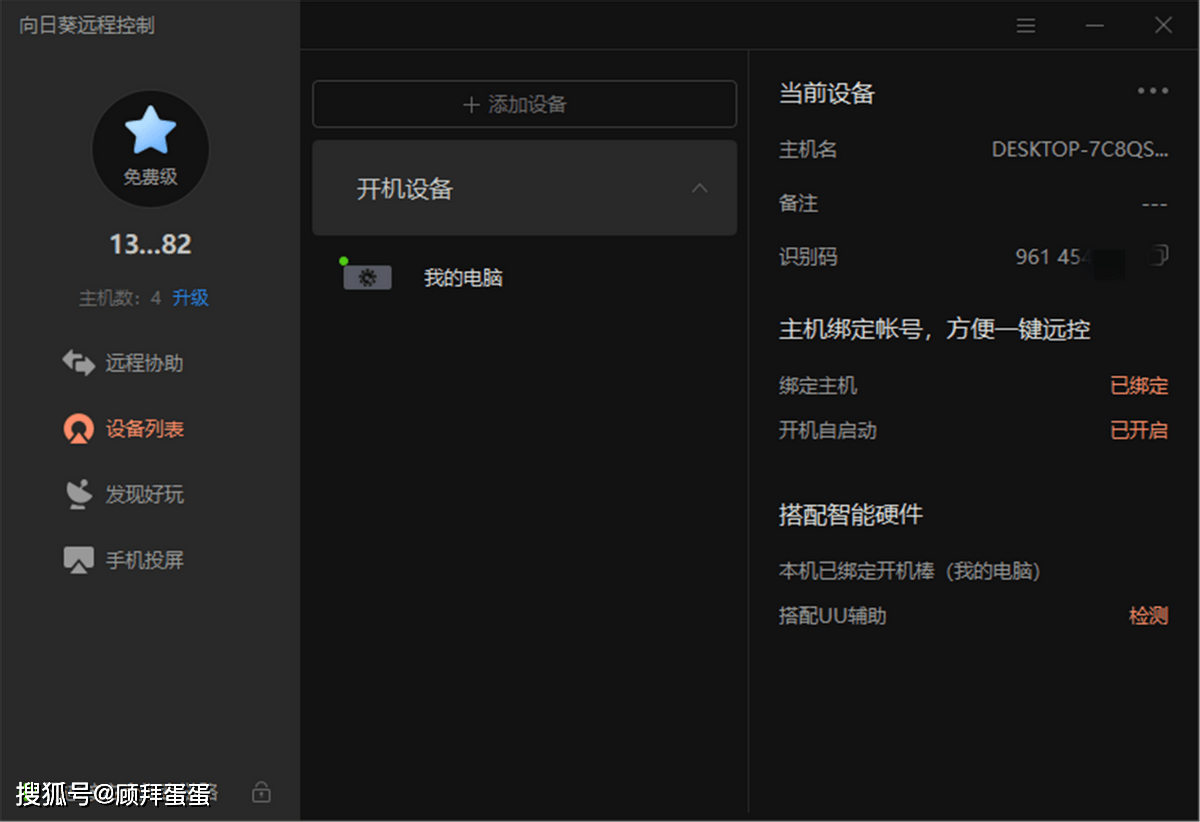Click the 手机投屏 screen cast icon
The image size is (1200, 822).
point(78,560)
